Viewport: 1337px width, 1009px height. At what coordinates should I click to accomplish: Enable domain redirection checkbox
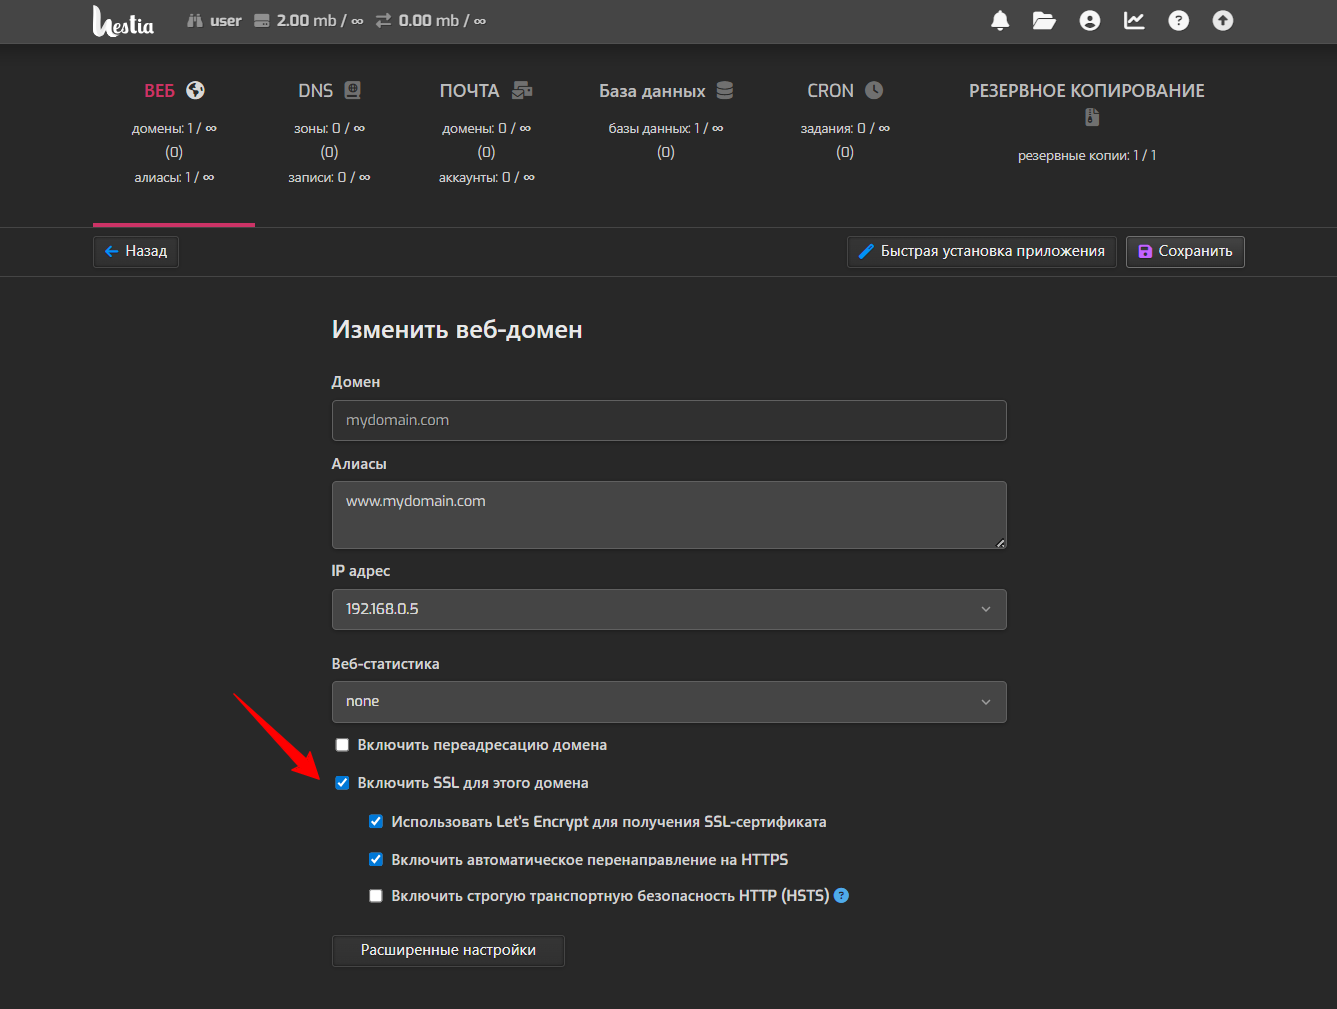tap(342, 745)
